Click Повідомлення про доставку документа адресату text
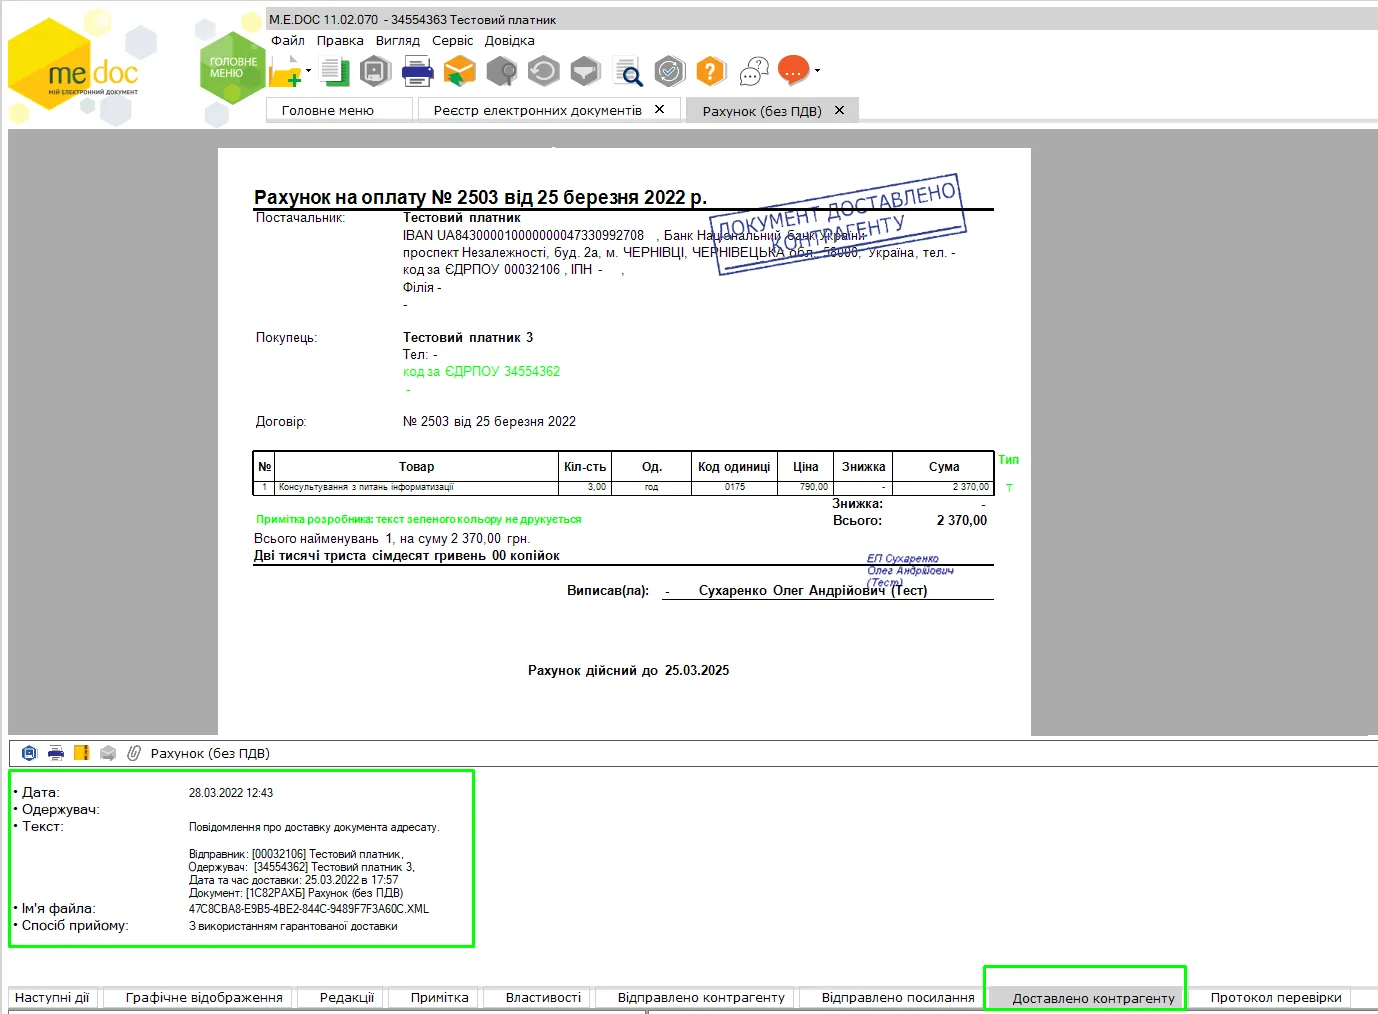1378x1014 pixels. [x=314, y=827]
